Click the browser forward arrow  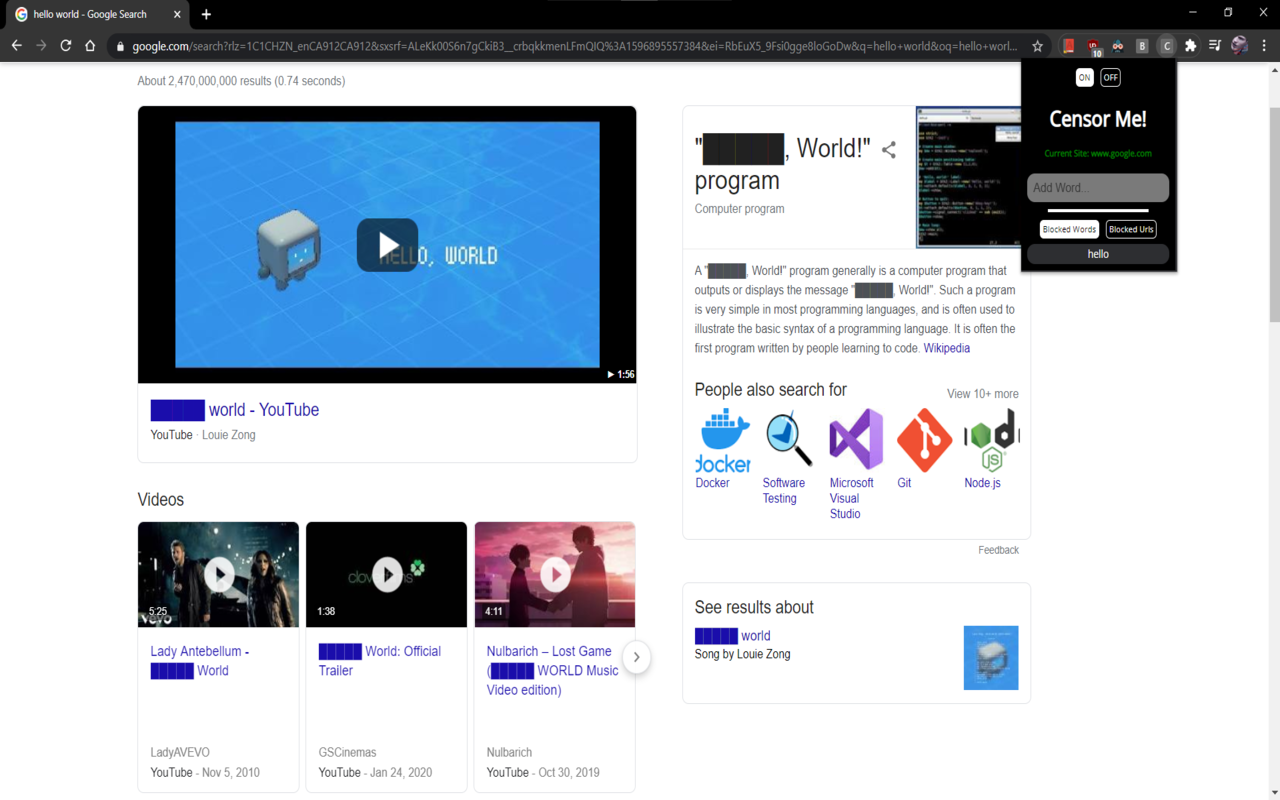[x=41, y=46]
